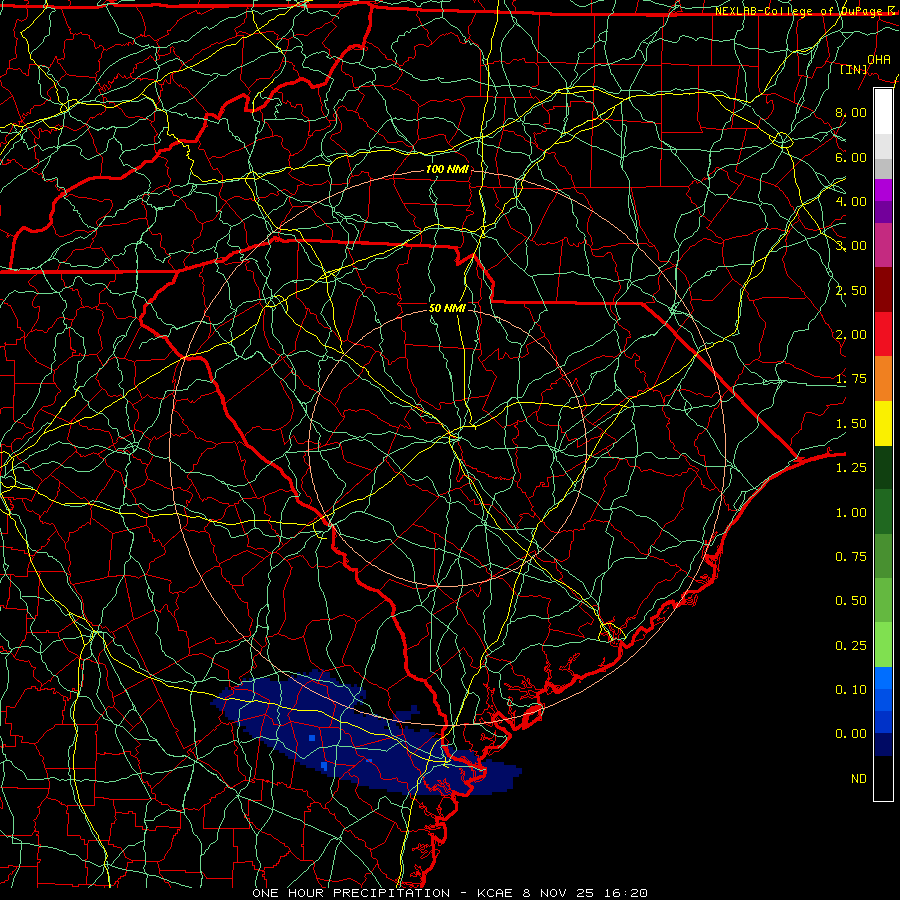Click the 6.00 legend value
The width and height of the screenshot is (900, 900).
[851, 157]
